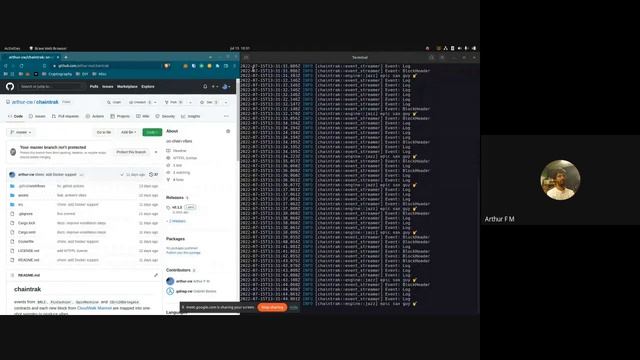640x360 pixels.
Task: Open the Unwatch notifications dropdown
Action: coord(142,102)
